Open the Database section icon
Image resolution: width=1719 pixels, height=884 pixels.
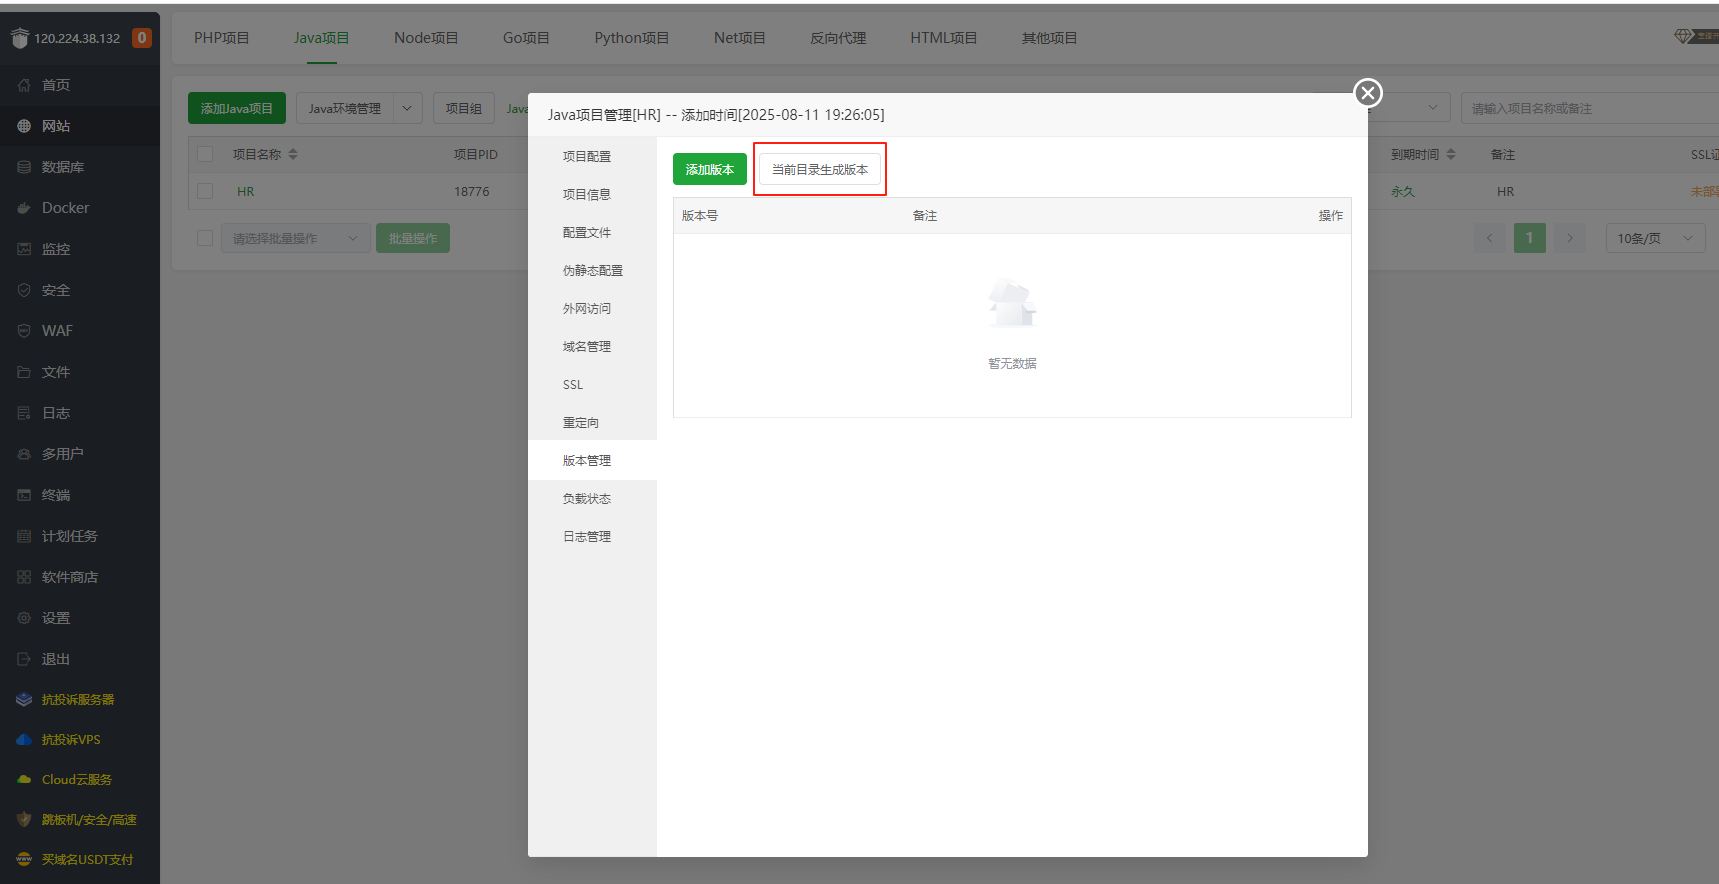[24, 167]
